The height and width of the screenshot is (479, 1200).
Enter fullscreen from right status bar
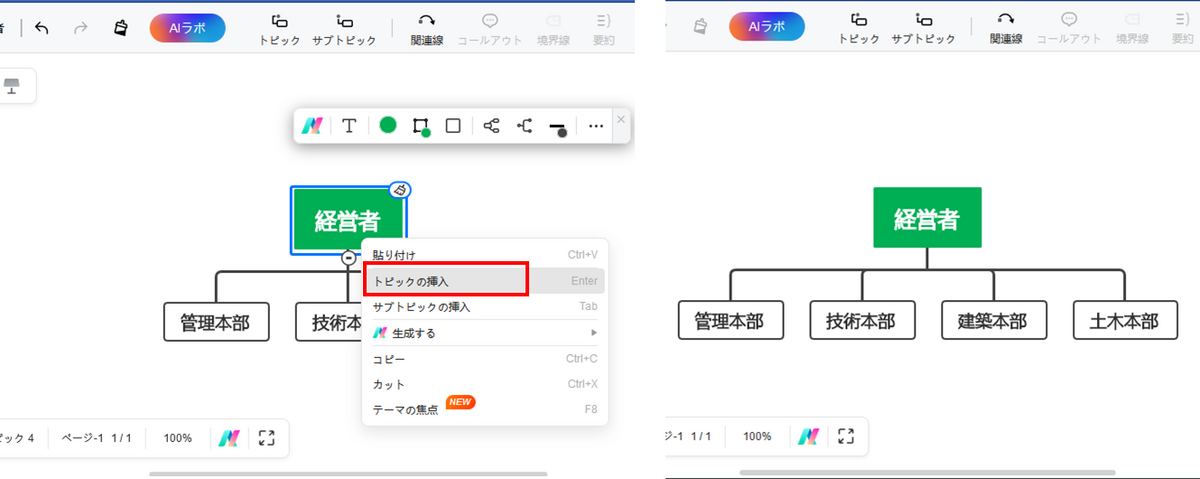click(x=846, y=436)
